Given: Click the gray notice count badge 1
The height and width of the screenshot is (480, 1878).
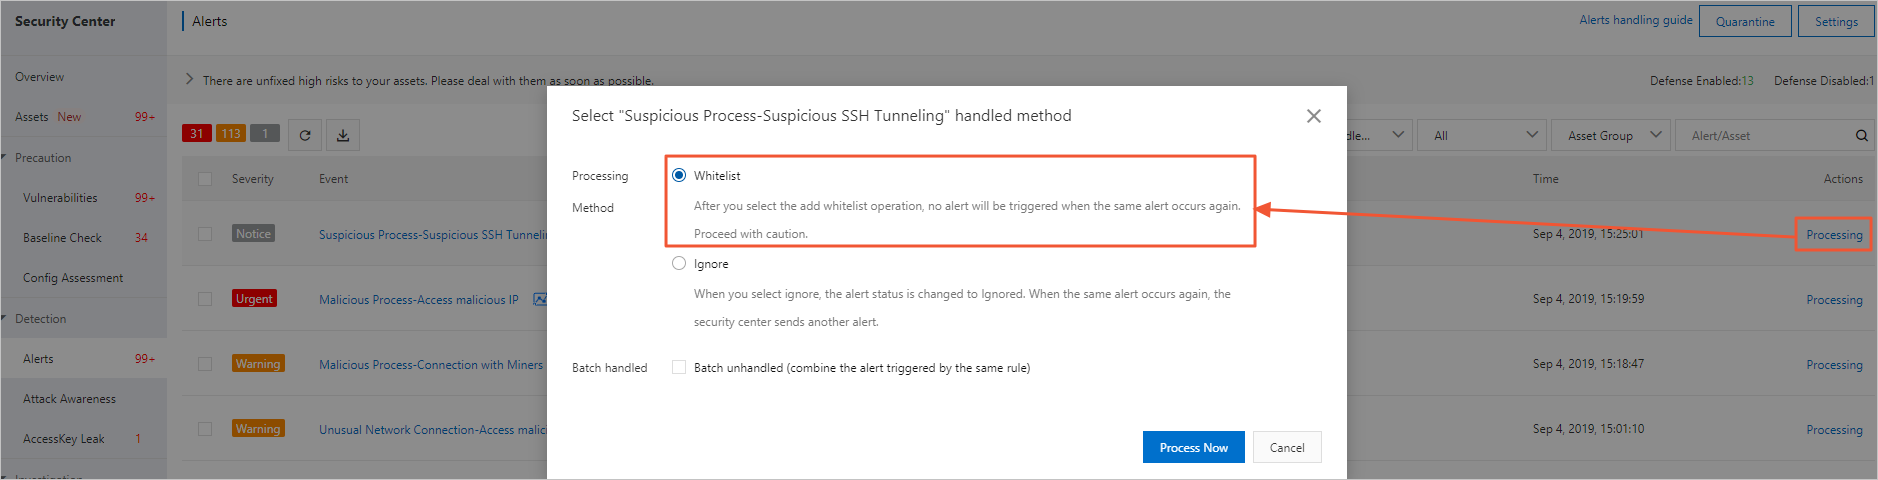Looking at the screenshot, I should point(265,133).
